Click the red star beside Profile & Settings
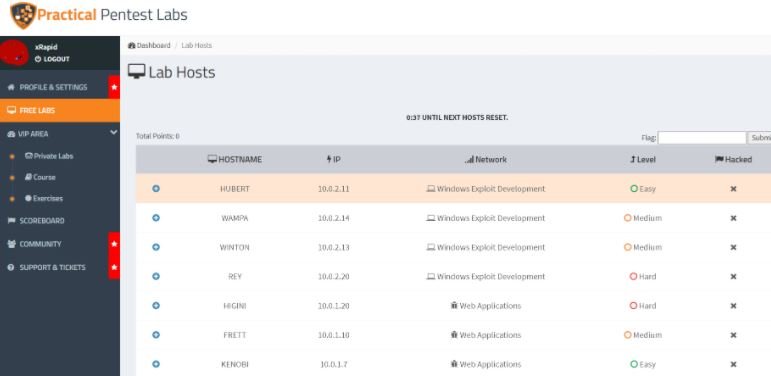 114,87
